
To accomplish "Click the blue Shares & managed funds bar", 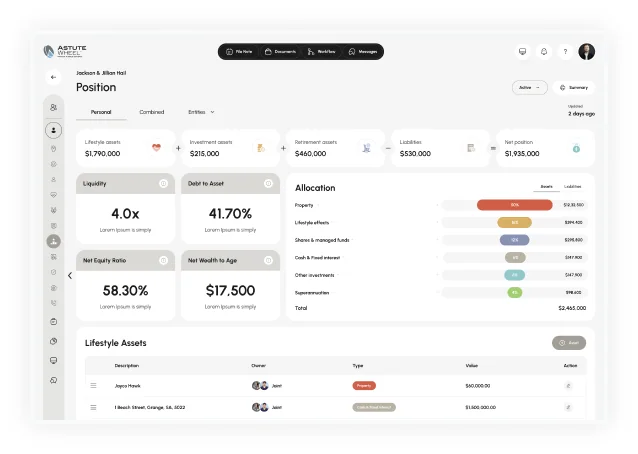I will tap(514, 240).
